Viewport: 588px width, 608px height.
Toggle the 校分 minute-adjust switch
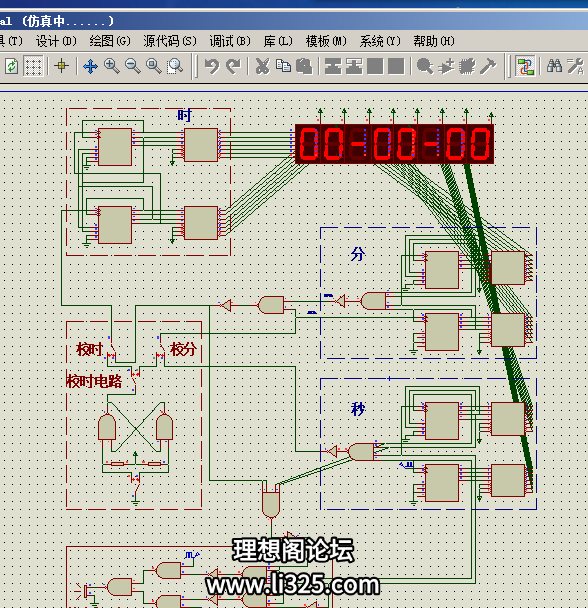[161, 349]
